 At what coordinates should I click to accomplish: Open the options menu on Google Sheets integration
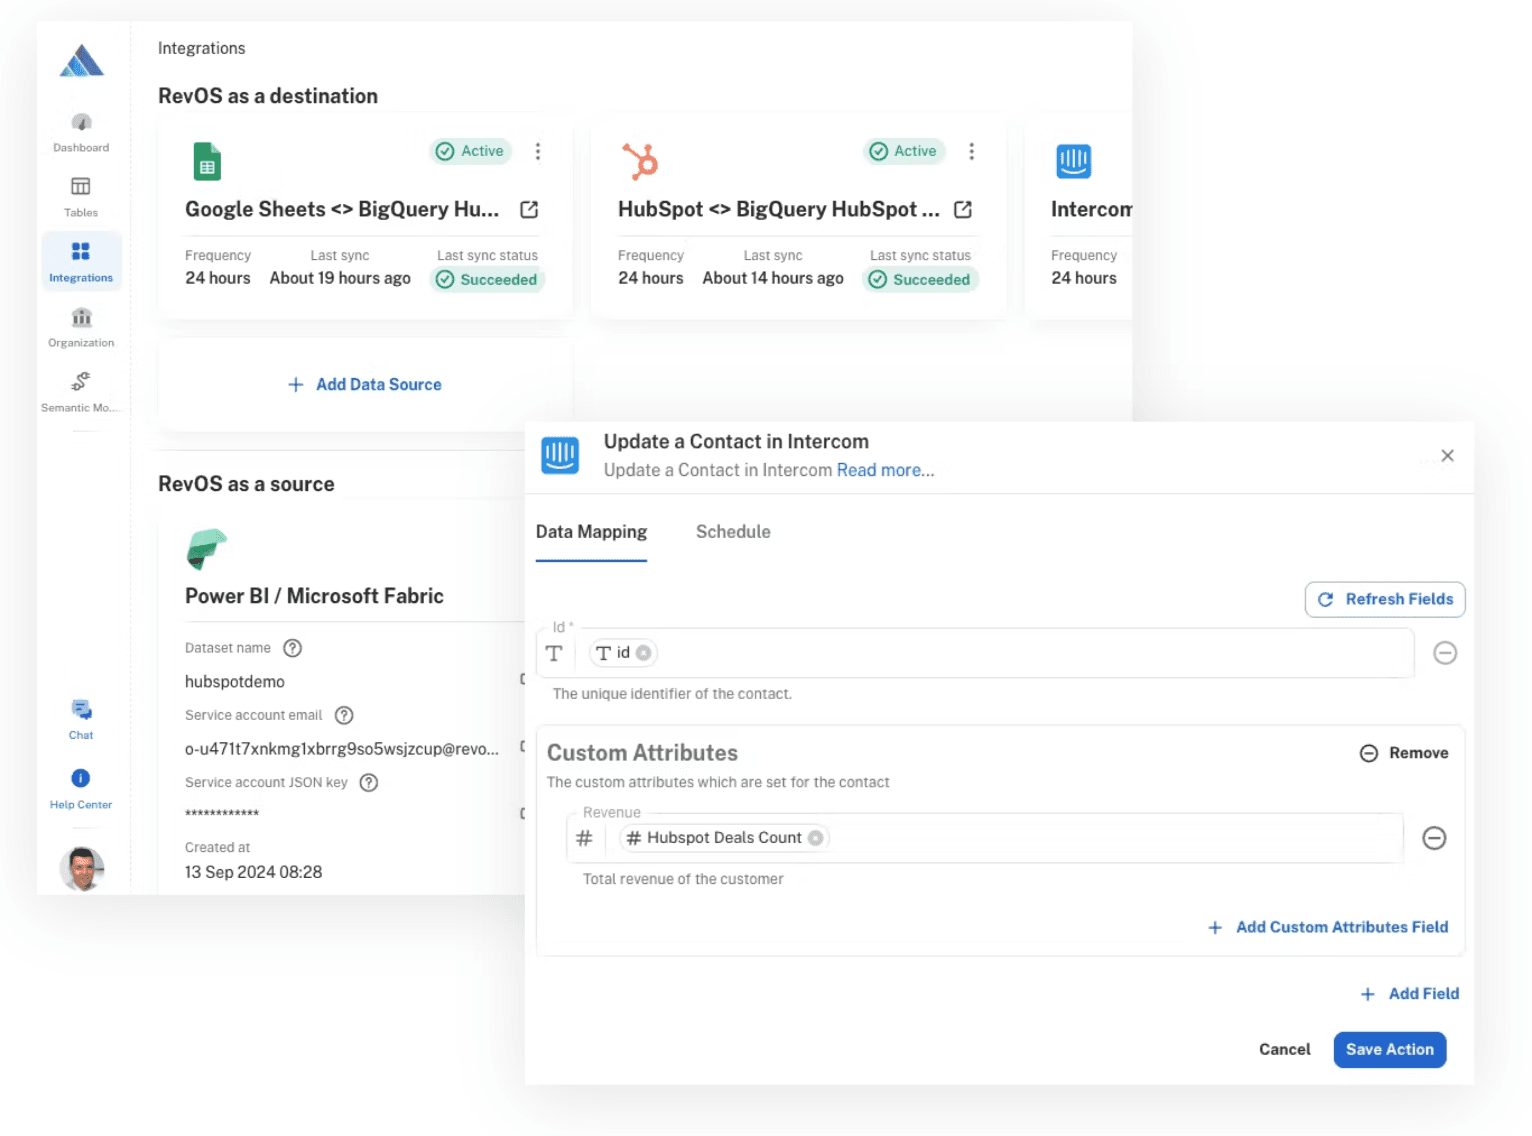click(538, 151)
